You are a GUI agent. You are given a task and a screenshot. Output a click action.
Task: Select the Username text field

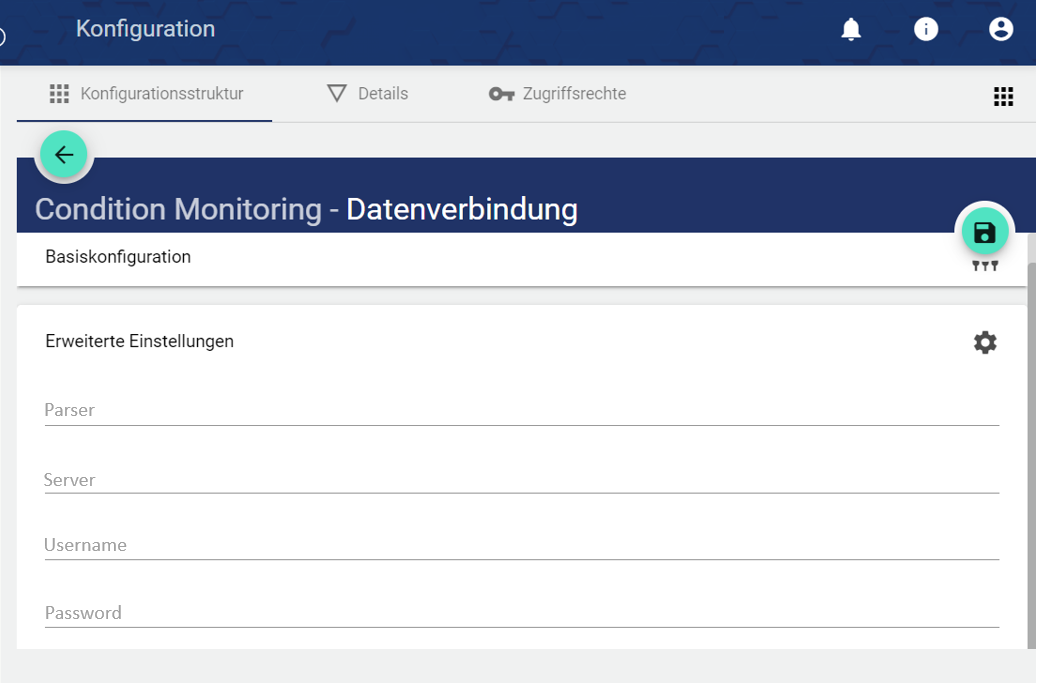click(520, 546)
